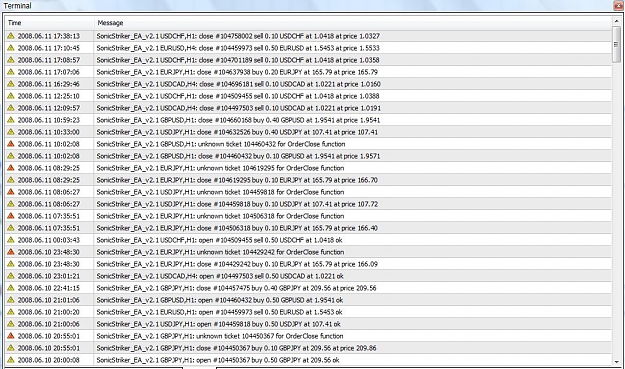This screenshot has width=625, height=369.
Task: Click the yellow warning icon of the 17:07:06 entry
Action: 11,72
